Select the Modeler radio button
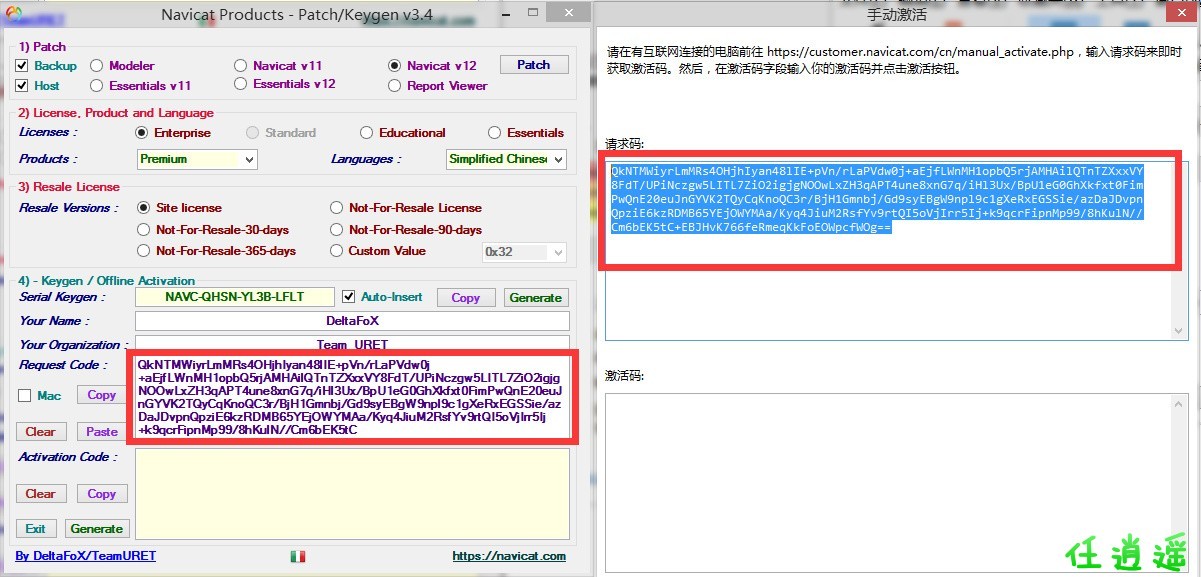This screenshot has height=577, width=1201. point(97,66)
